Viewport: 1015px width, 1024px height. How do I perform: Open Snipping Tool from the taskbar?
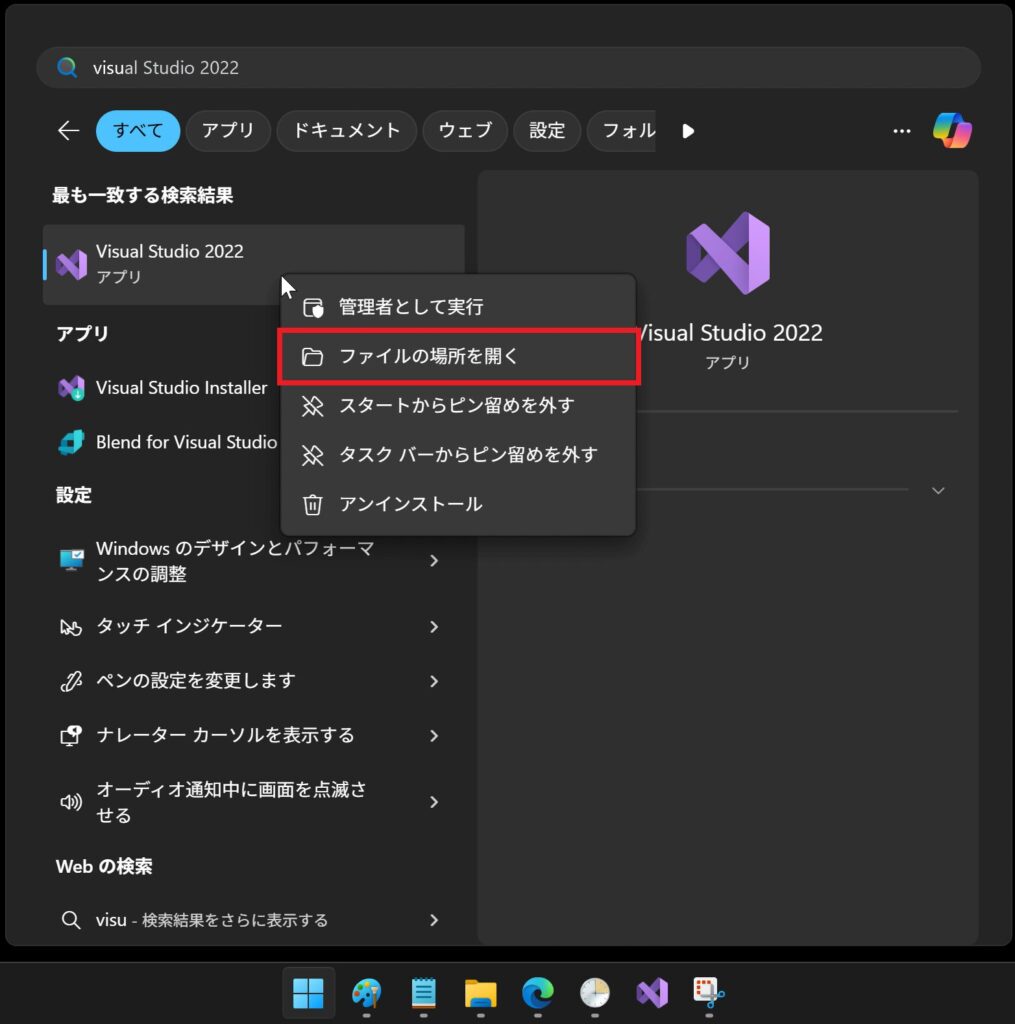[709, 993]
